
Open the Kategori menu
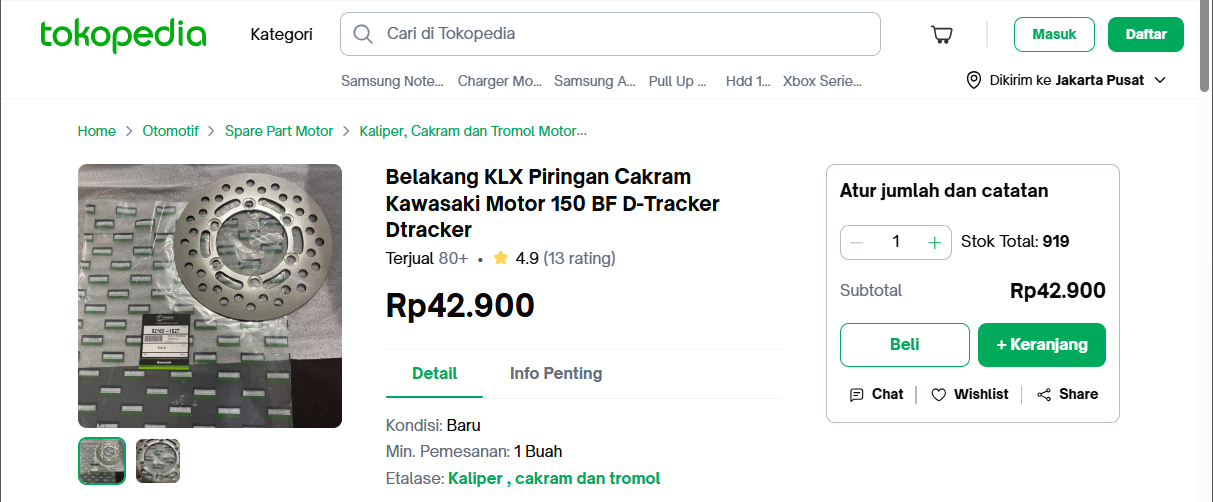coord(281,34)
